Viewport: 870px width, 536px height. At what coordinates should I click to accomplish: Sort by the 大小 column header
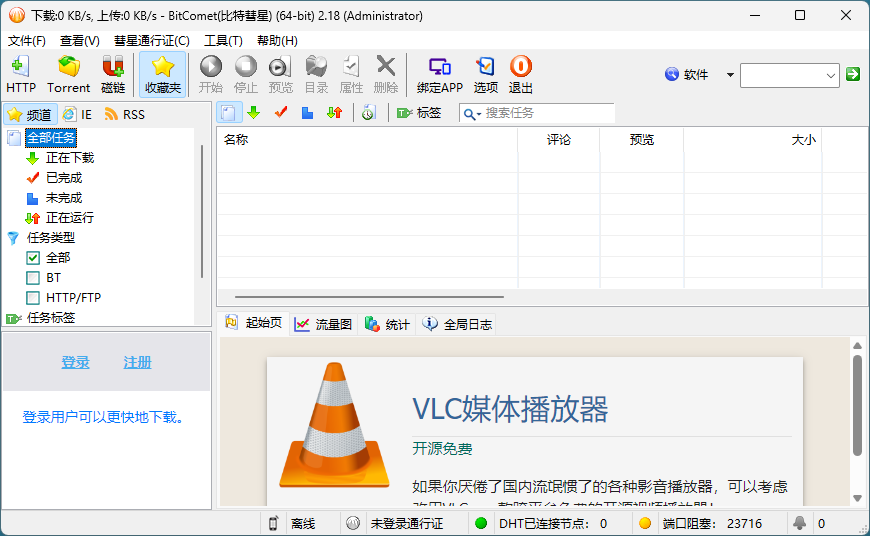point(752,140)
